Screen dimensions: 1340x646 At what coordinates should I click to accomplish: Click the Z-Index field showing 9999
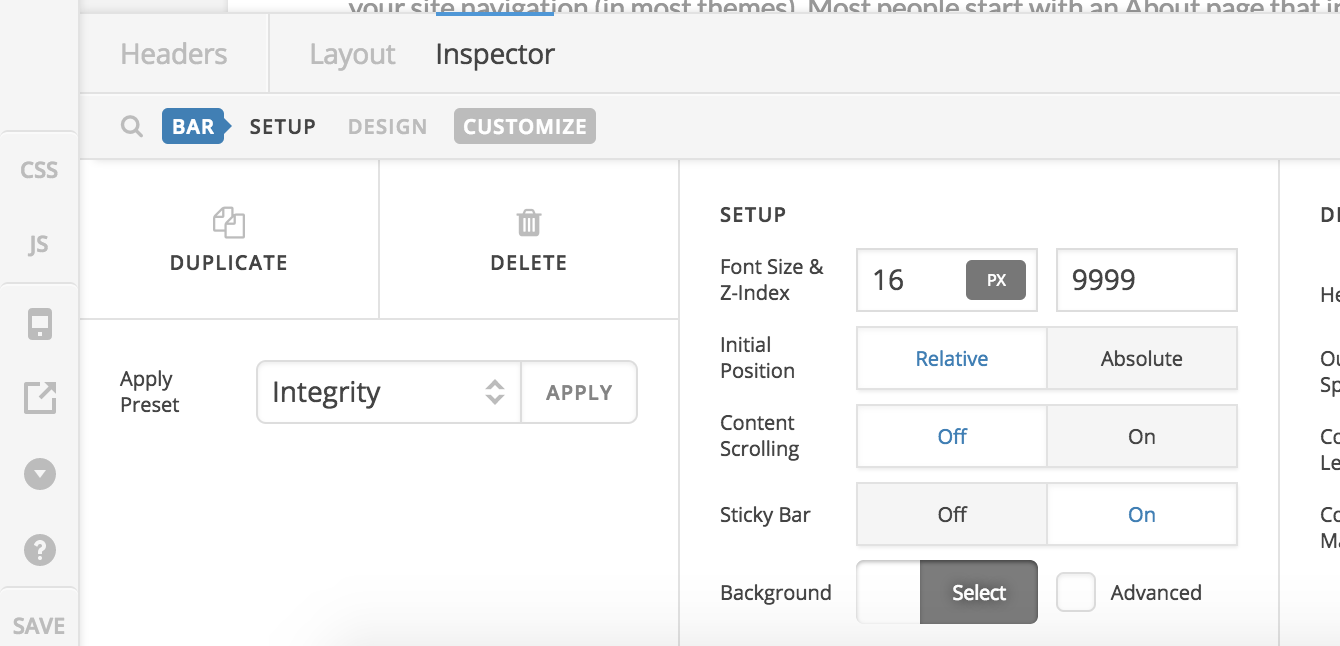[x=1146, y=280]
